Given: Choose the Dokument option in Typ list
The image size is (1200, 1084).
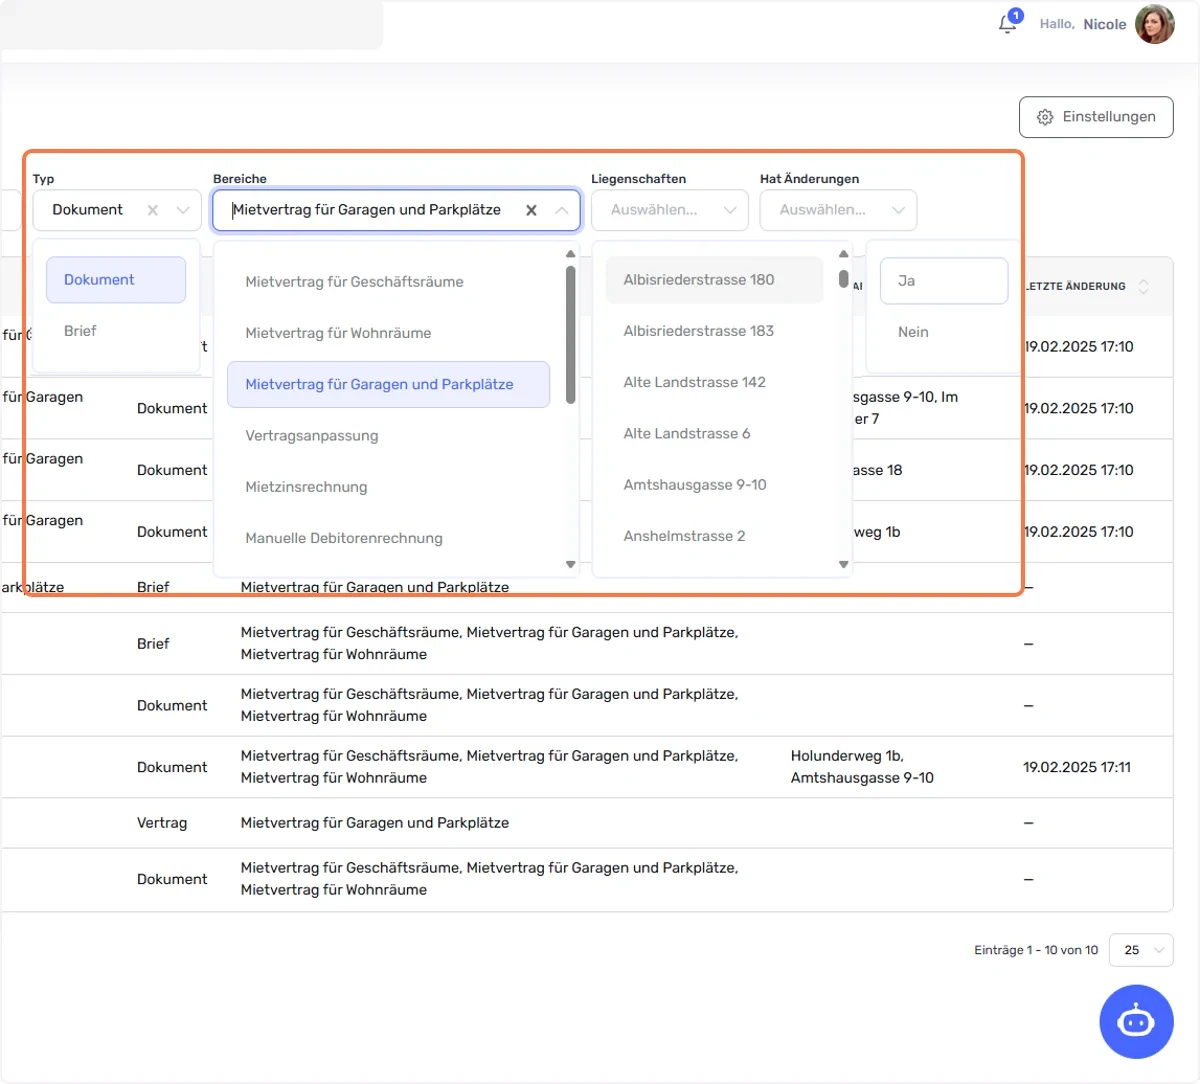Looking at the screenshot, I should coord(116,280).
